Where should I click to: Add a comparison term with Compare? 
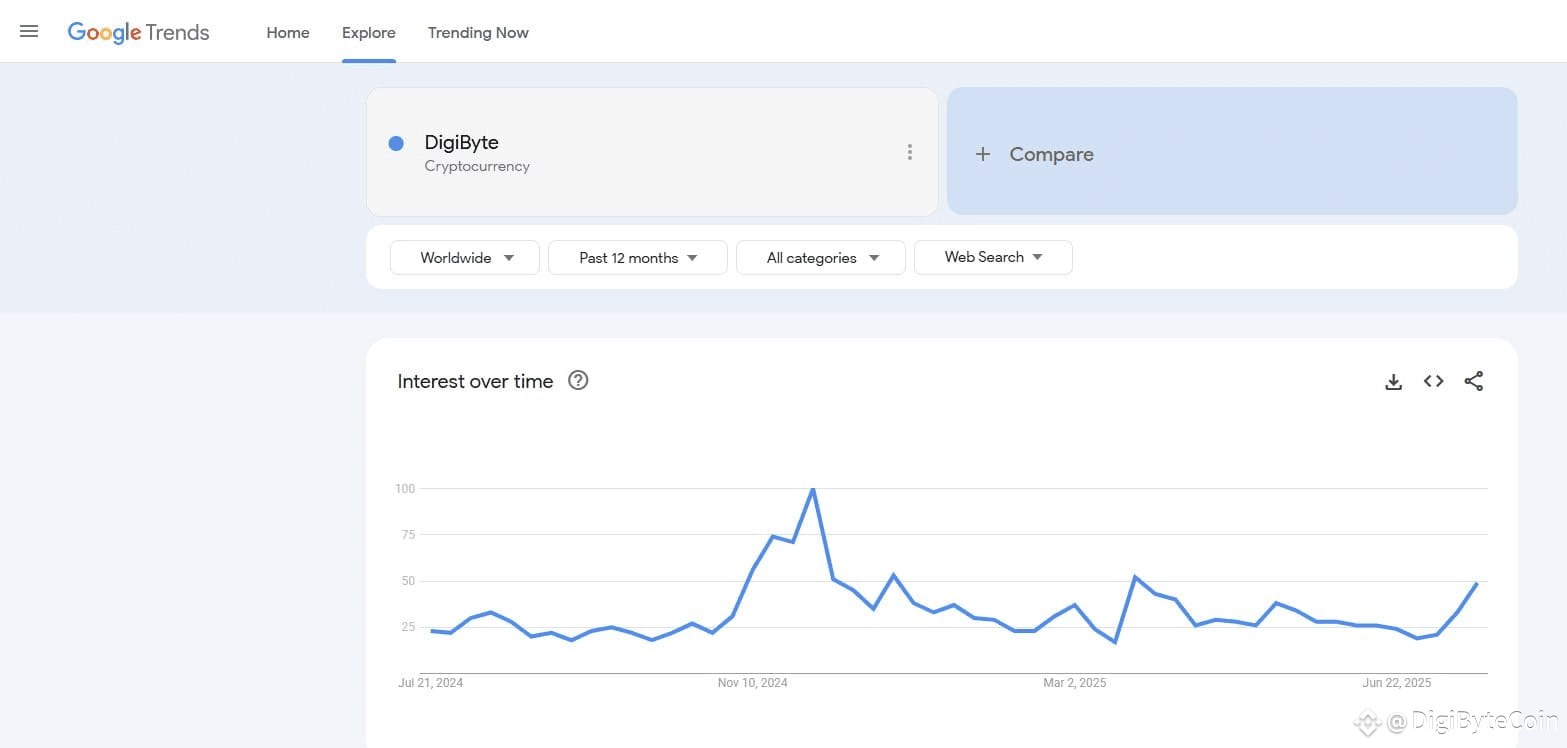pos(1232,151)
